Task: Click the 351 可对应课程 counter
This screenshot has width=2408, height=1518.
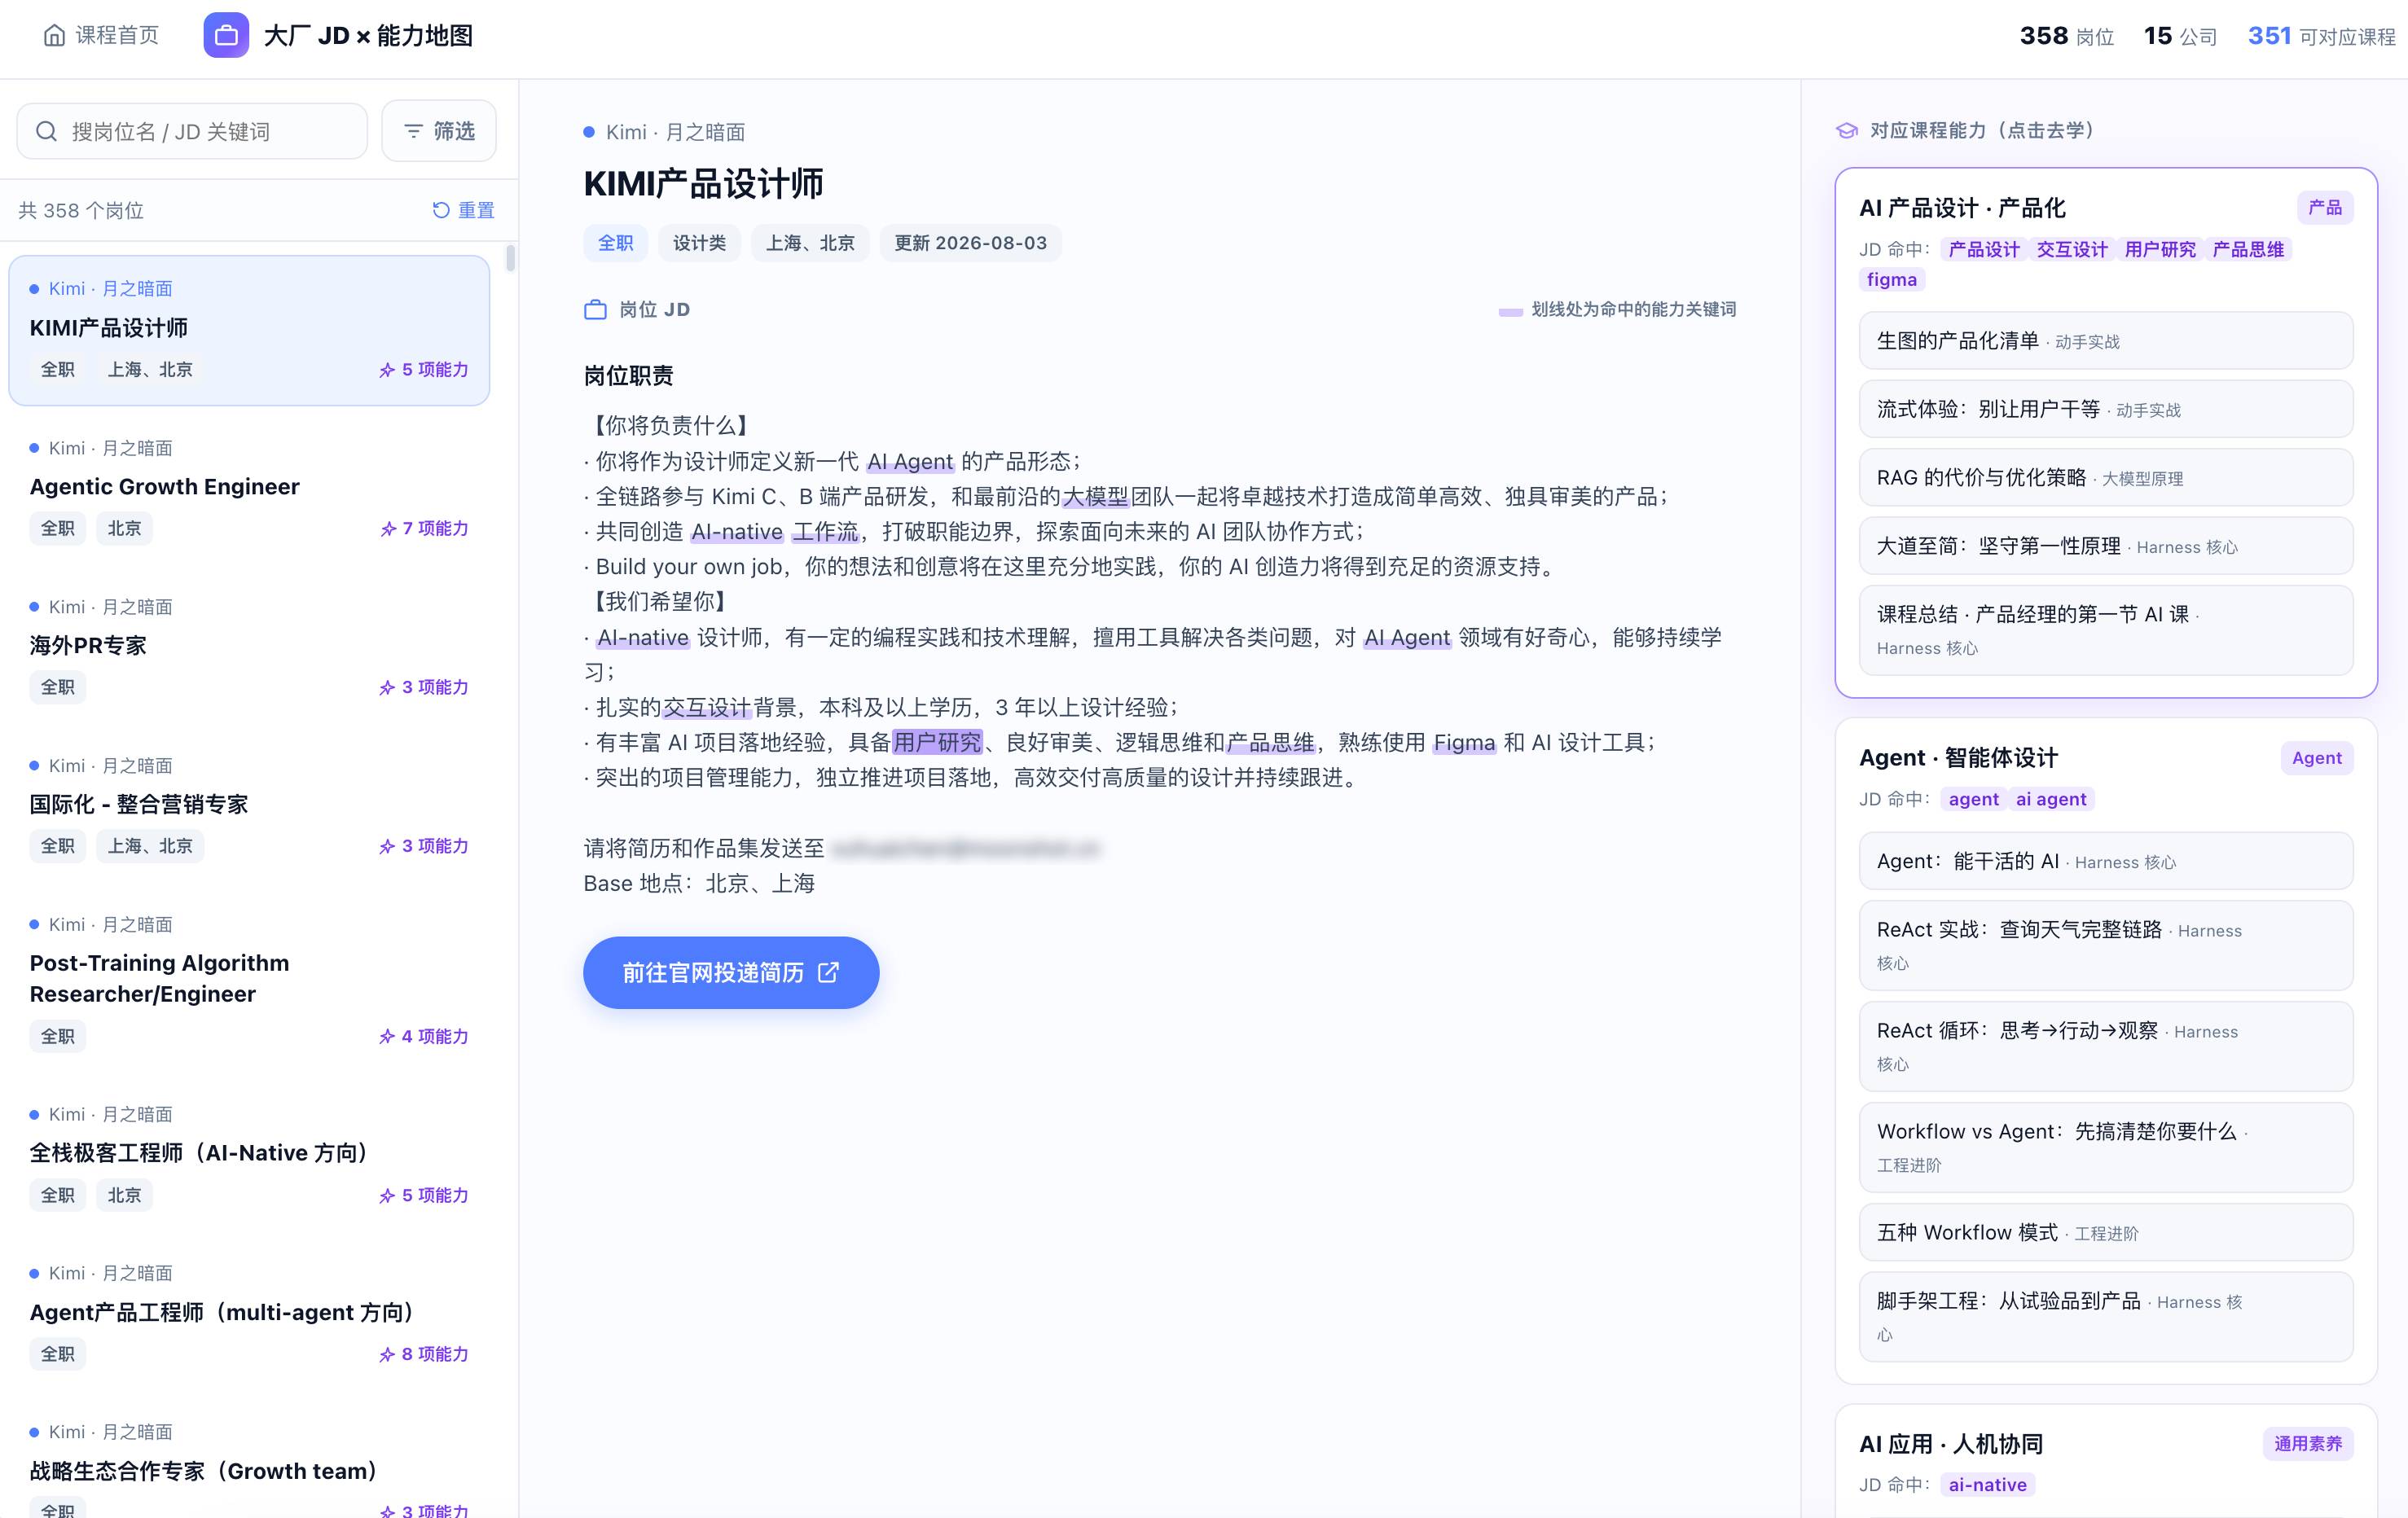Action: pos(2322,36)
